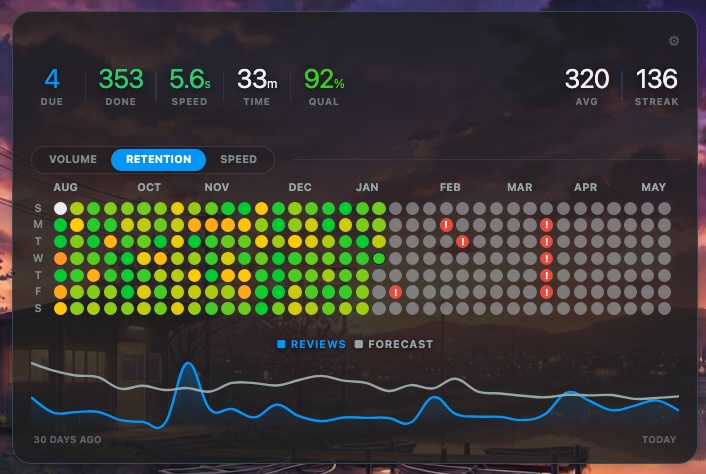The height and width of the screenshot is (474, 706).
Task: Click the outlined green cell in Wednesday row
Action: point(379,259)
